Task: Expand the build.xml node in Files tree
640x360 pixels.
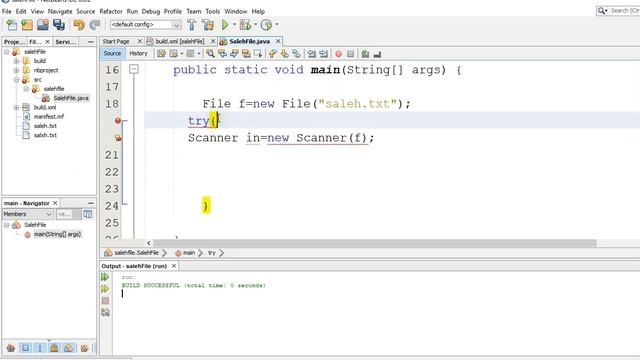Action: (x=16, y=107)
